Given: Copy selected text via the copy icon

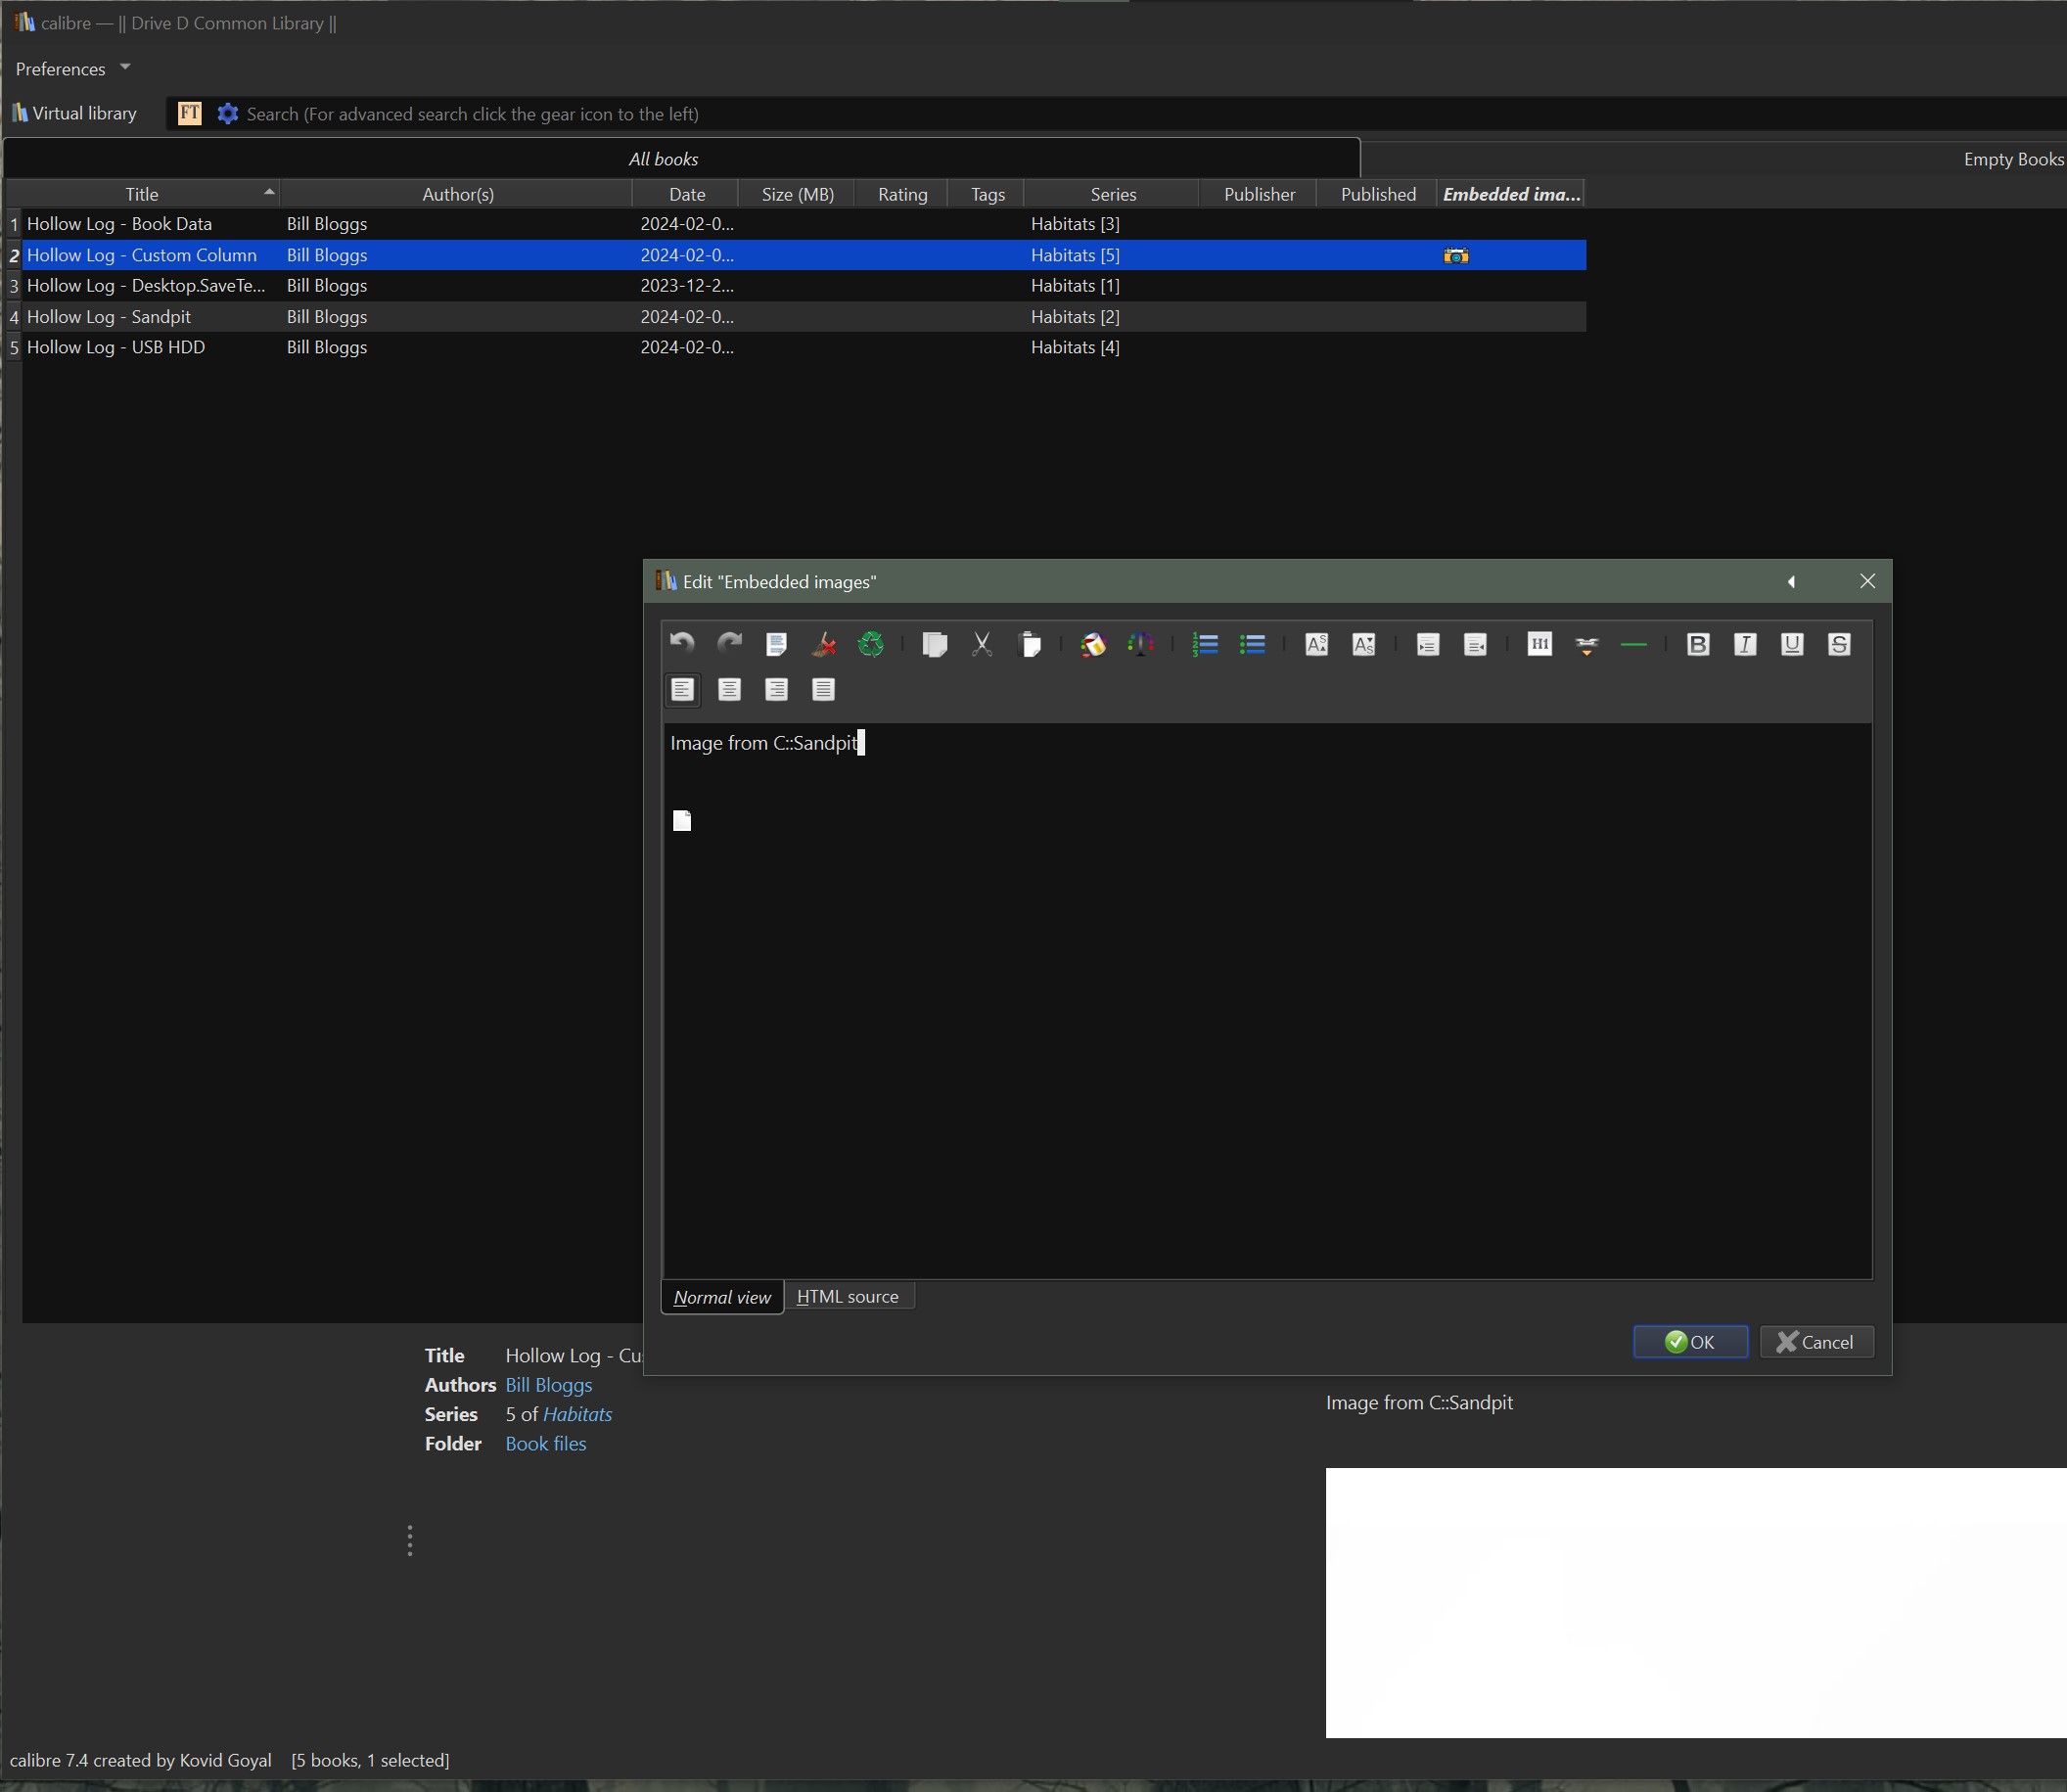Looking at the screenshot, I should pyautogui.click(x=934, y=644).
